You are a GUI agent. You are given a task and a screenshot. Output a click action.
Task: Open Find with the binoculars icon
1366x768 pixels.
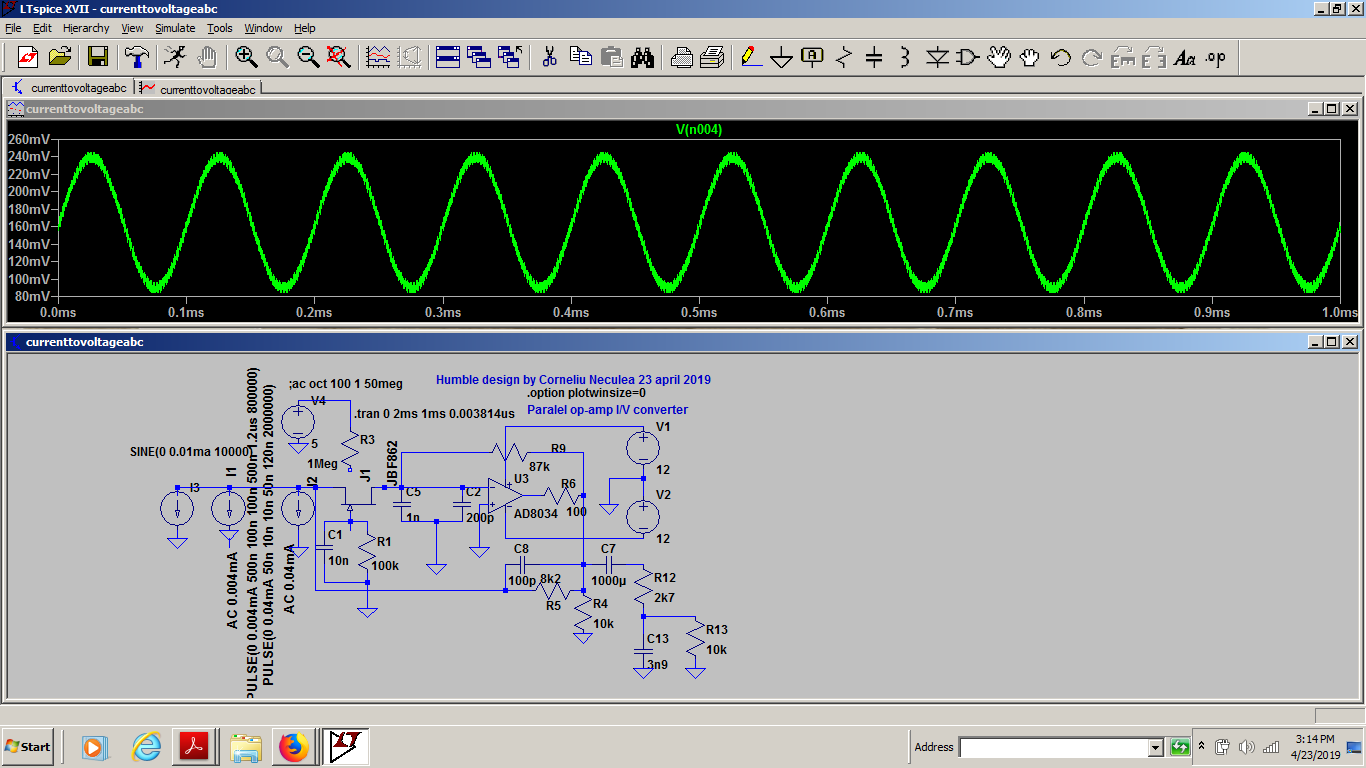pos(642,57)
